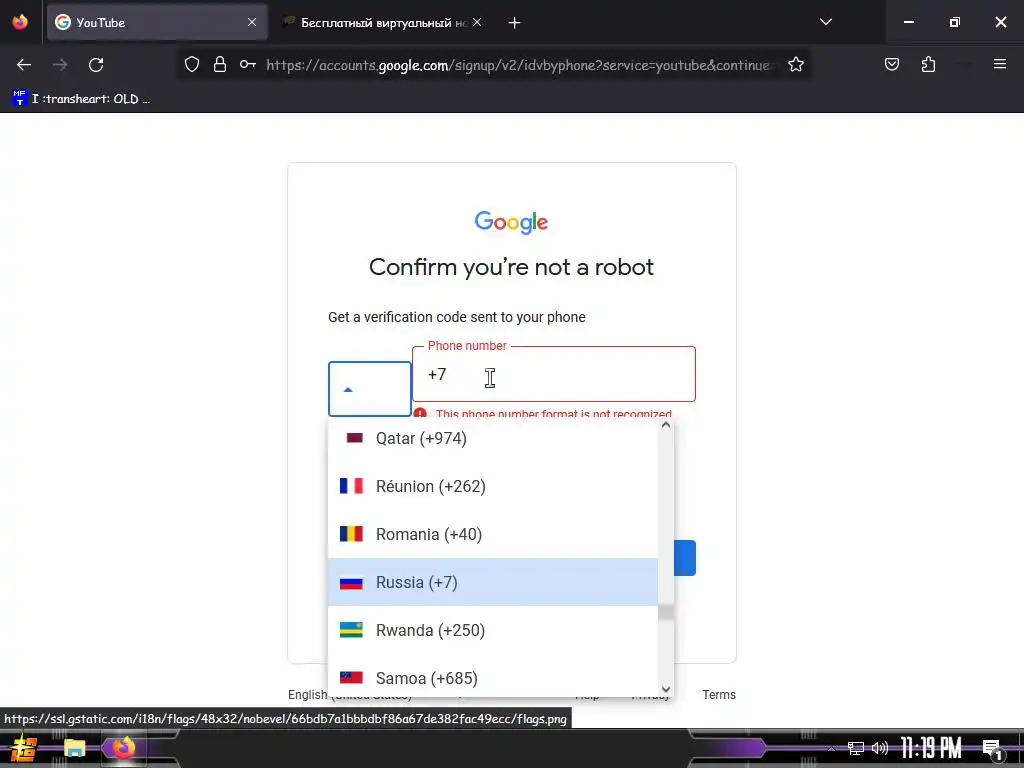Screen dimensions: 1024x768
Task: Go back with the browser back arrow
Action: point(24,65)
